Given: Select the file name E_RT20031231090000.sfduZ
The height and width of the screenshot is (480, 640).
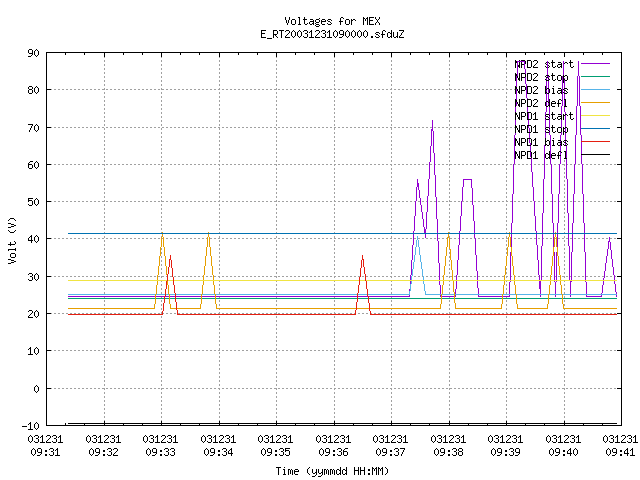Looking at the screenshot, I should click(332, 34).
